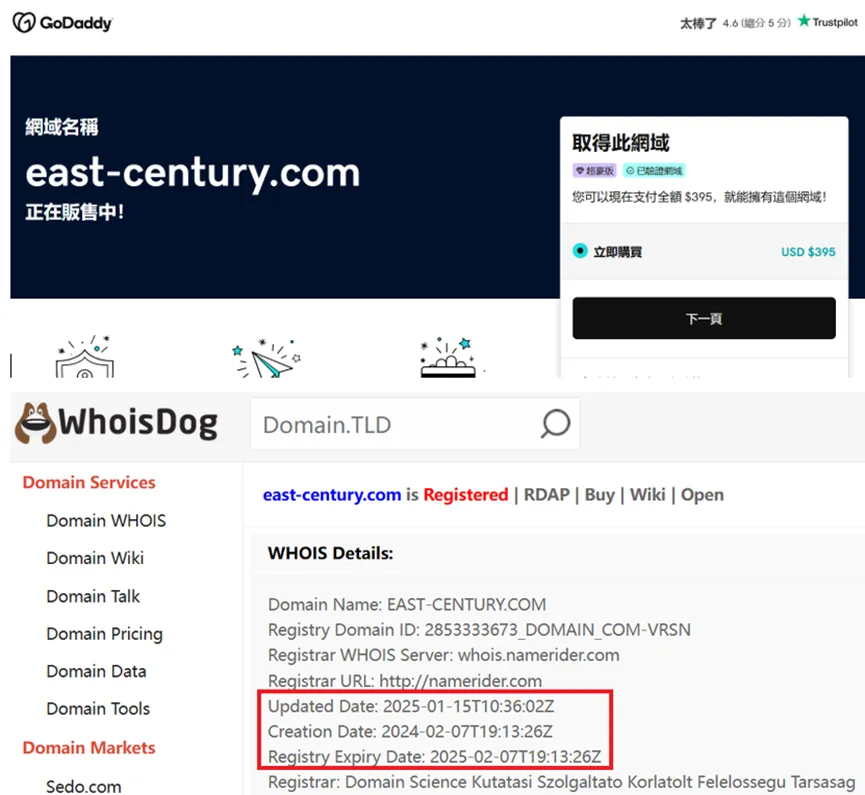Click the large east-century.com heading
Screen dimensions: 865x795
(x=193, y=173)
